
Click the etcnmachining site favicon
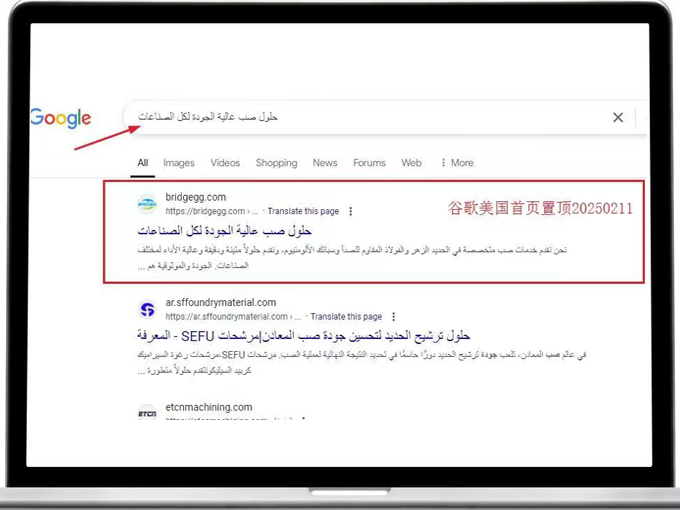coord(147,414)
